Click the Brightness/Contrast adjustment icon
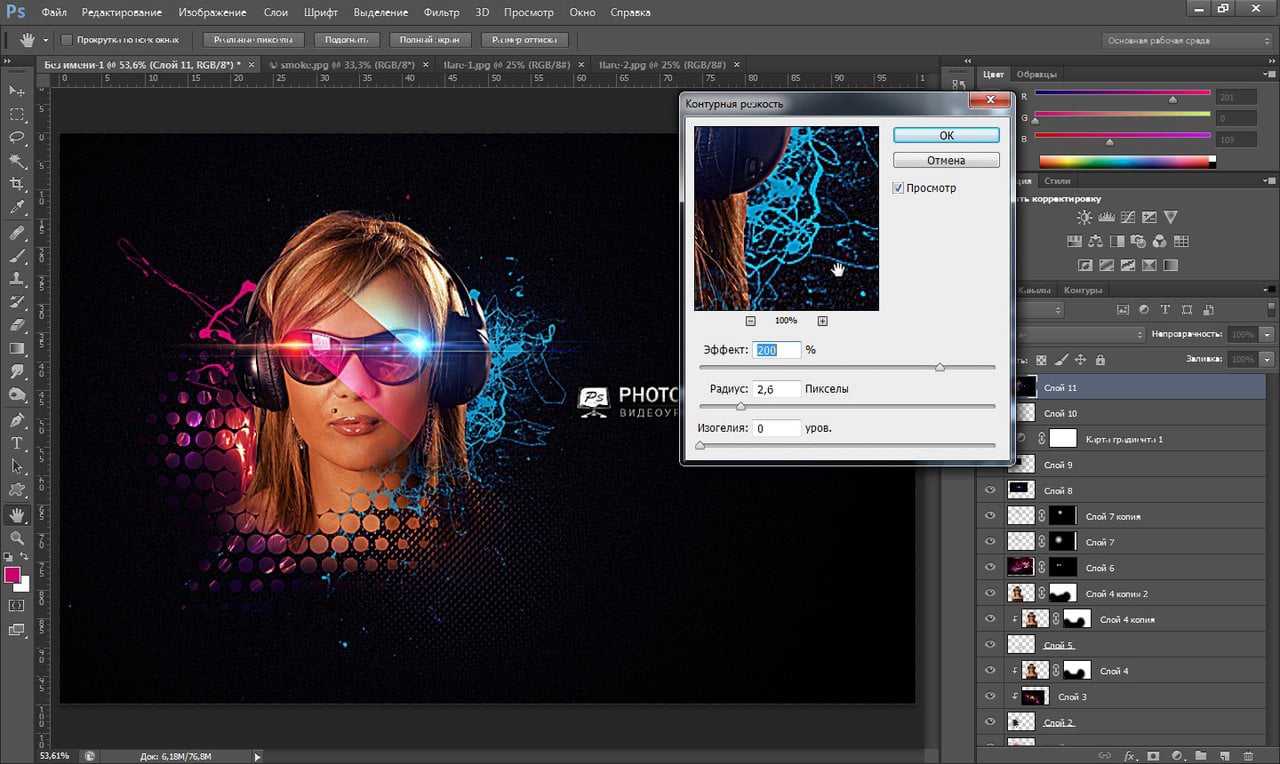 click(1084, 217)
